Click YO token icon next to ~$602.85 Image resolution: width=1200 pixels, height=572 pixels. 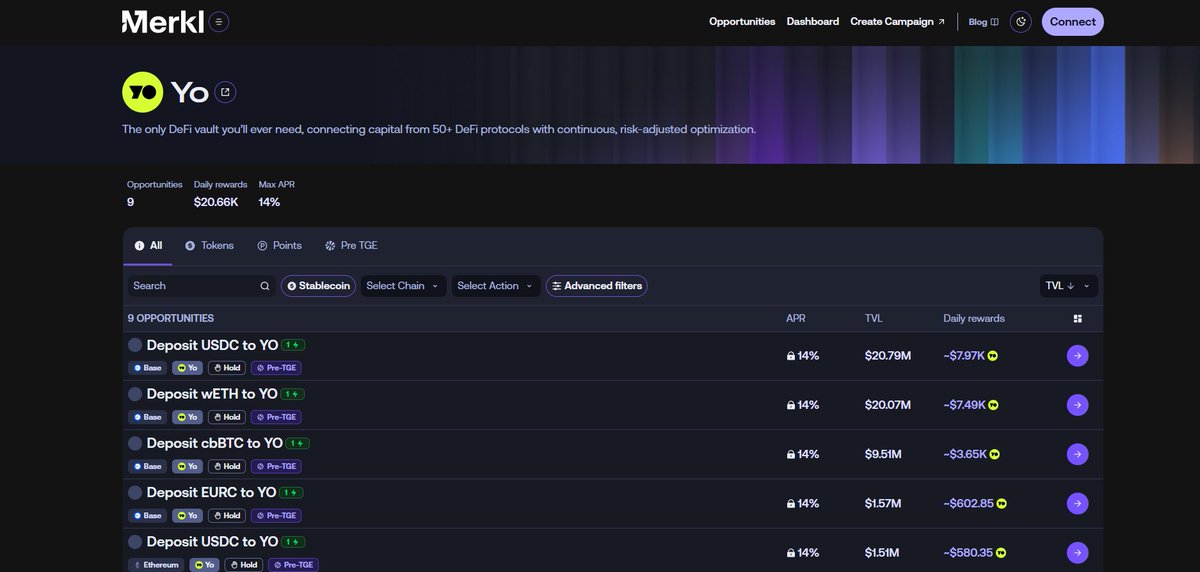[1001, 503]
